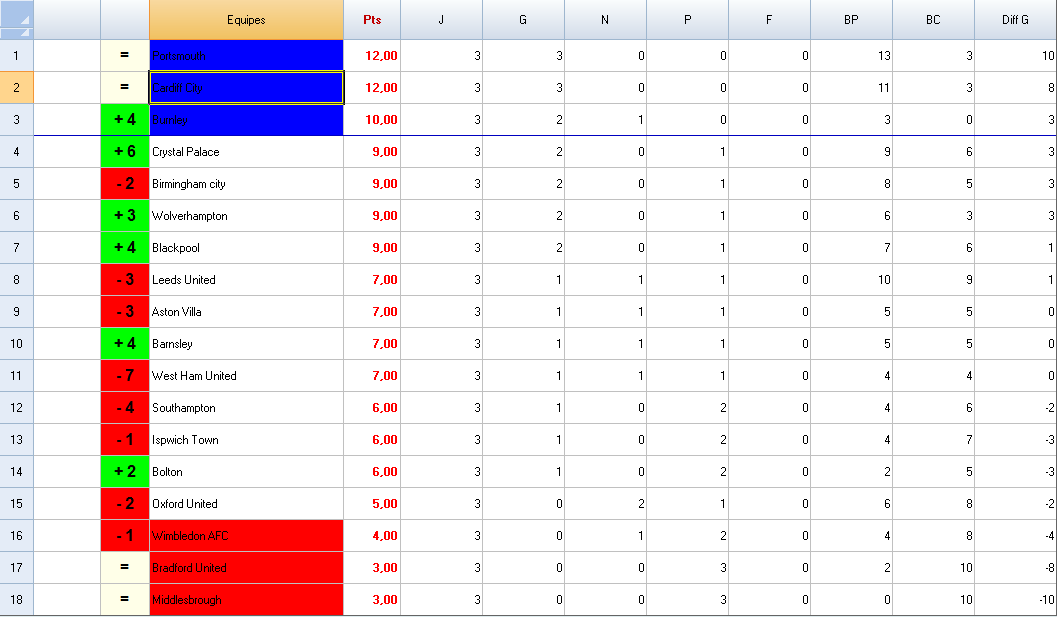The width and height of the screenshot is (1057, 617).
Task: Click Crystal Palace's green +6 cell
Action: point(125,152)
